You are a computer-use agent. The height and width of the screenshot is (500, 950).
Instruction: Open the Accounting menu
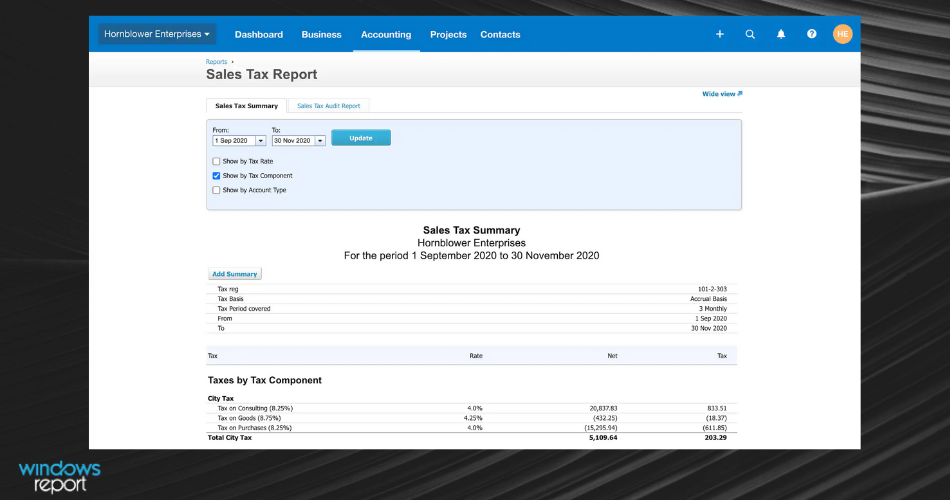pyautogui.click(x=386, y=35)
